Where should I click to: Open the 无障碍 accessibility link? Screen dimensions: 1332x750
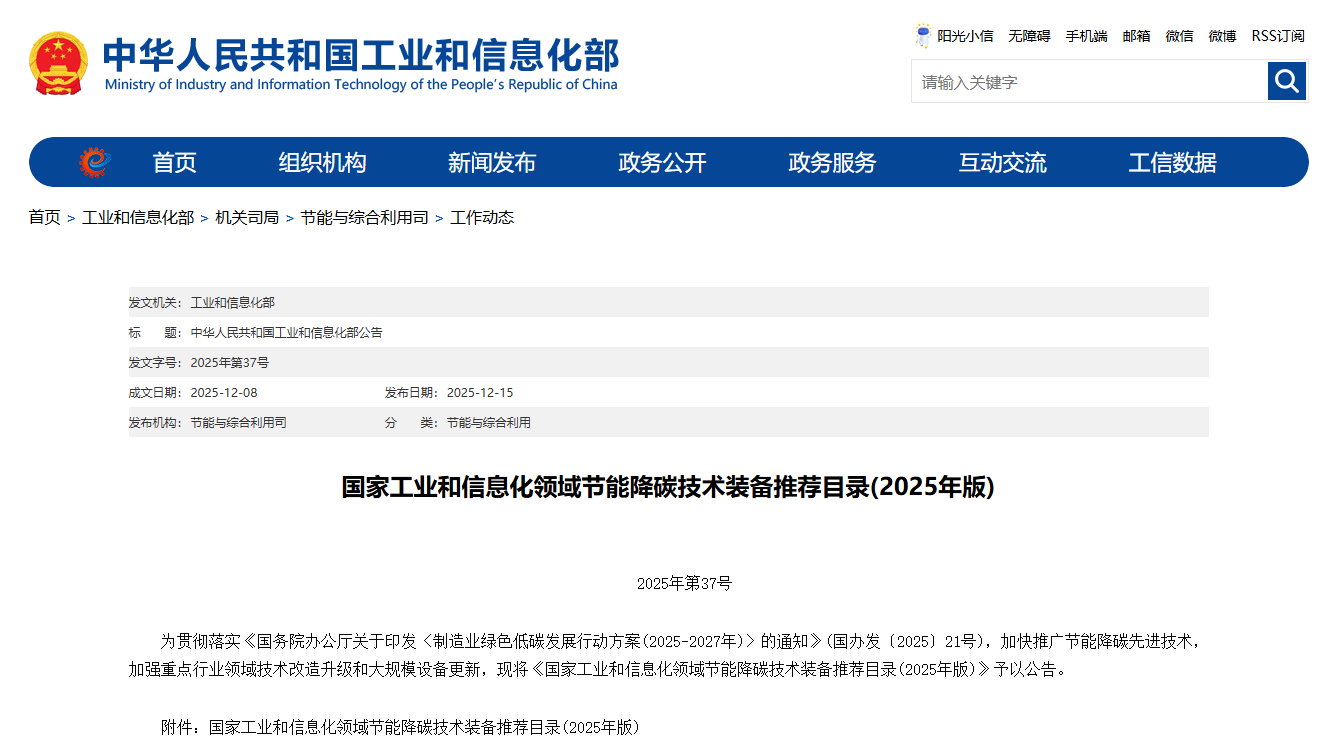point(1029,36)
